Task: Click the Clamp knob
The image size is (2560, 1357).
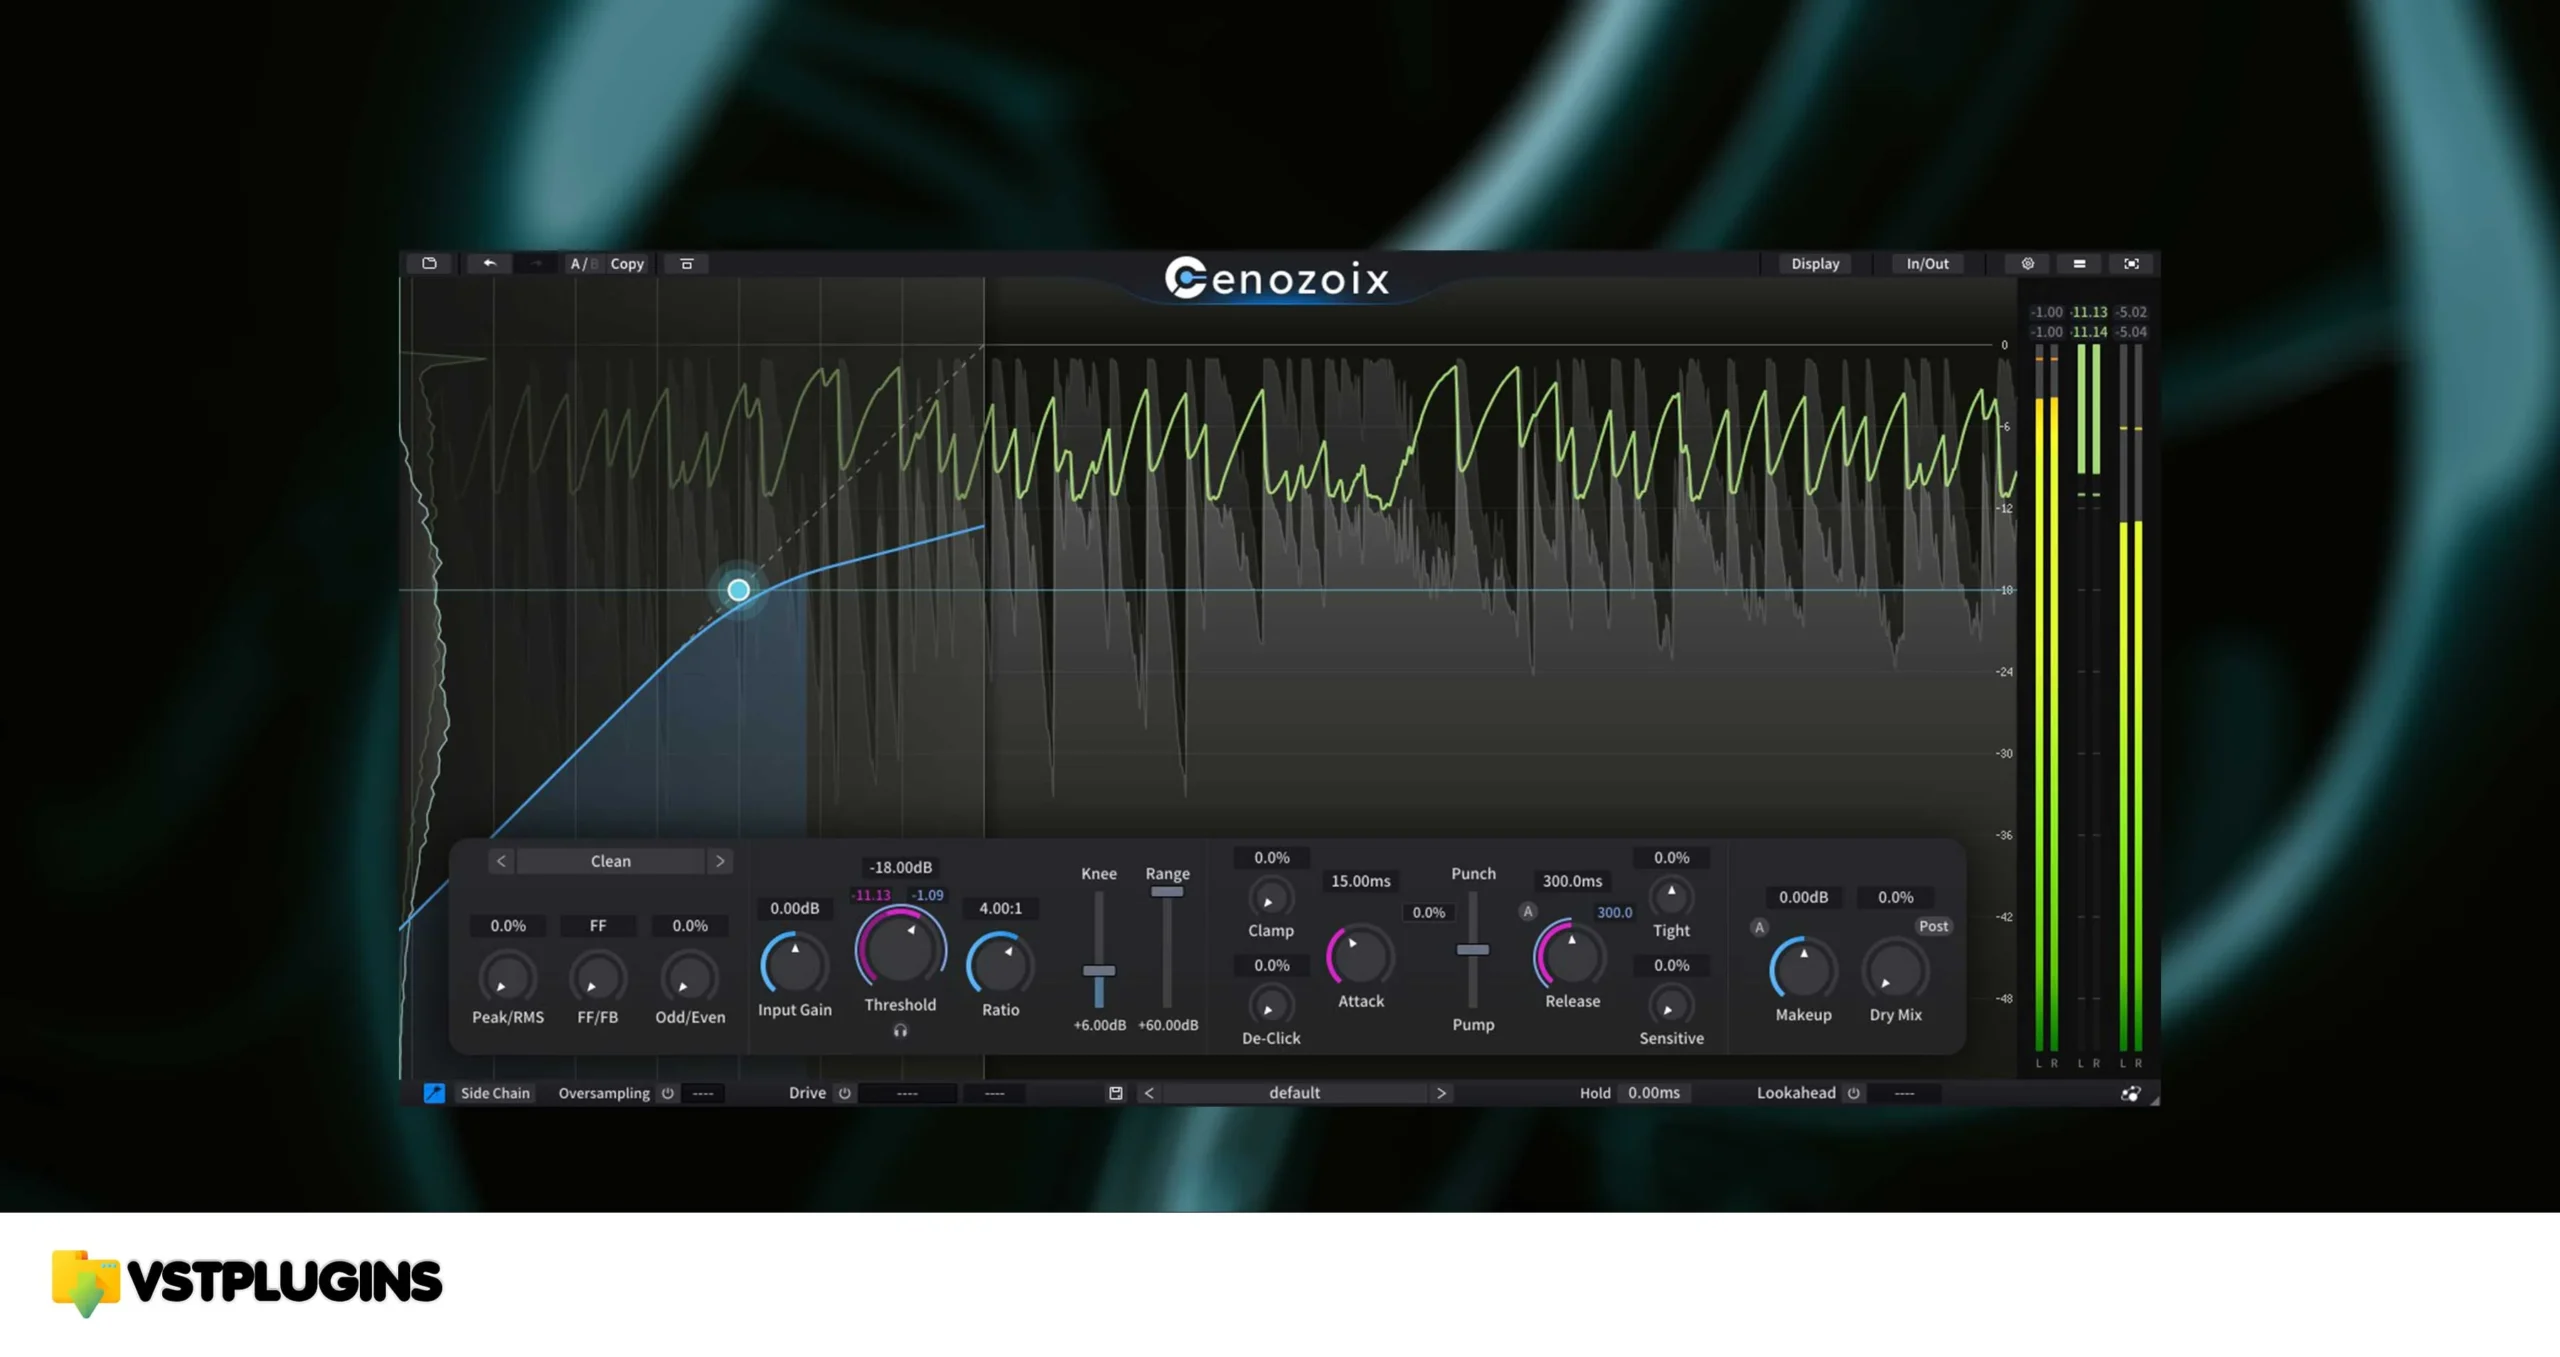Action: click(x=1271, y=898)
